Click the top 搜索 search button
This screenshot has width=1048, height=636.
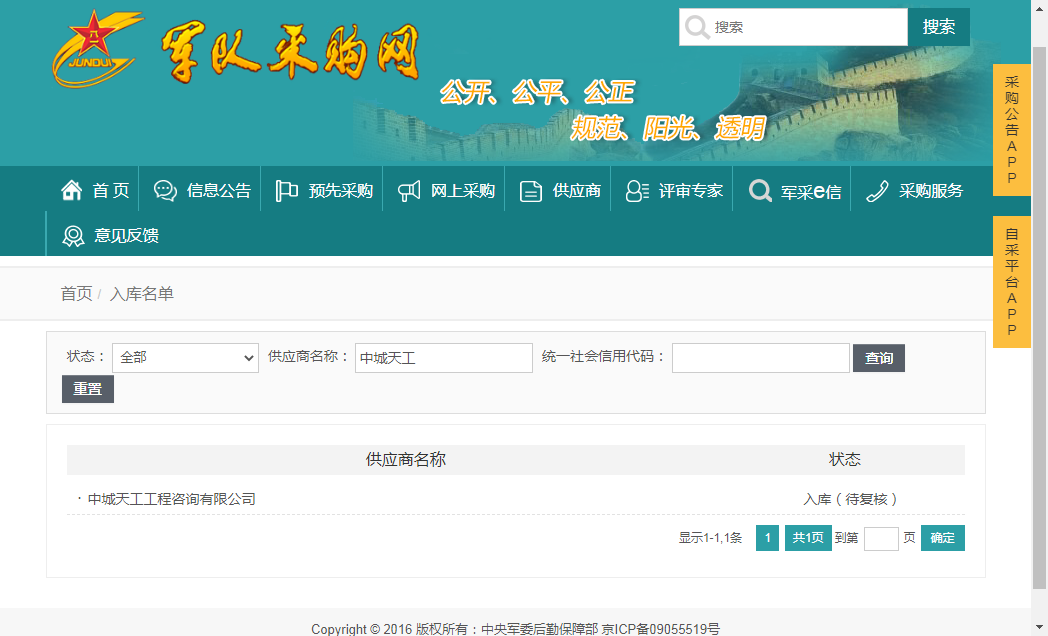click(x=938, y=27)
